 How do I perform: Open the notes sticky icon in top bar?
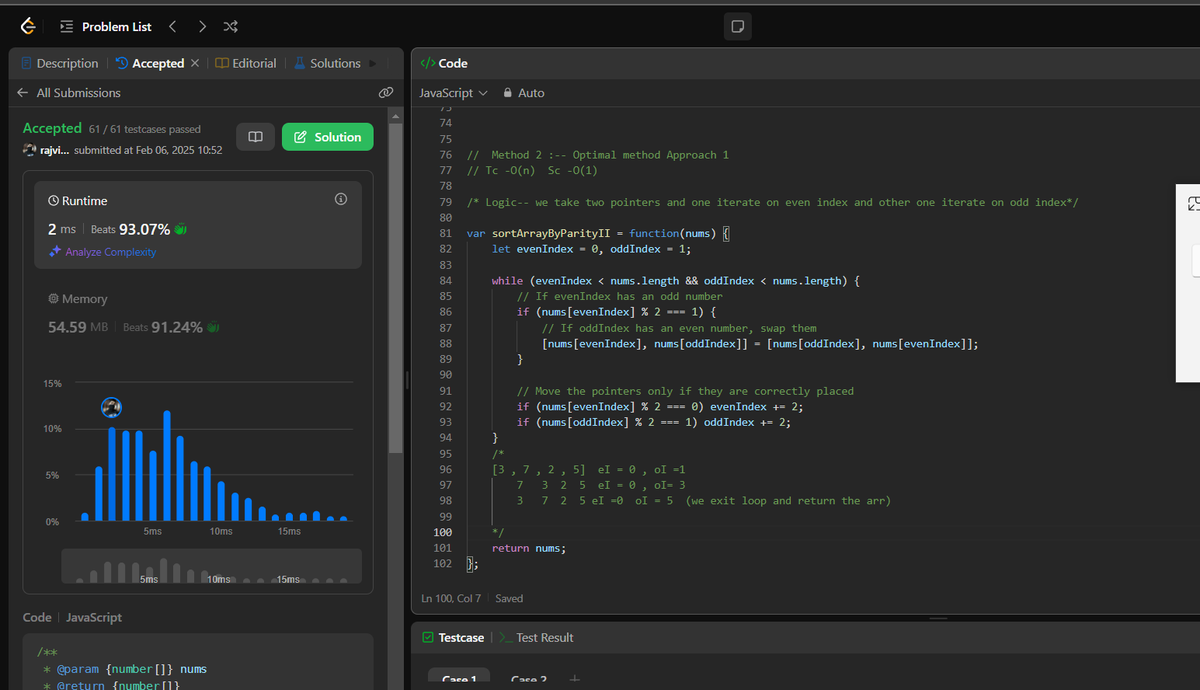pos(737,26)
